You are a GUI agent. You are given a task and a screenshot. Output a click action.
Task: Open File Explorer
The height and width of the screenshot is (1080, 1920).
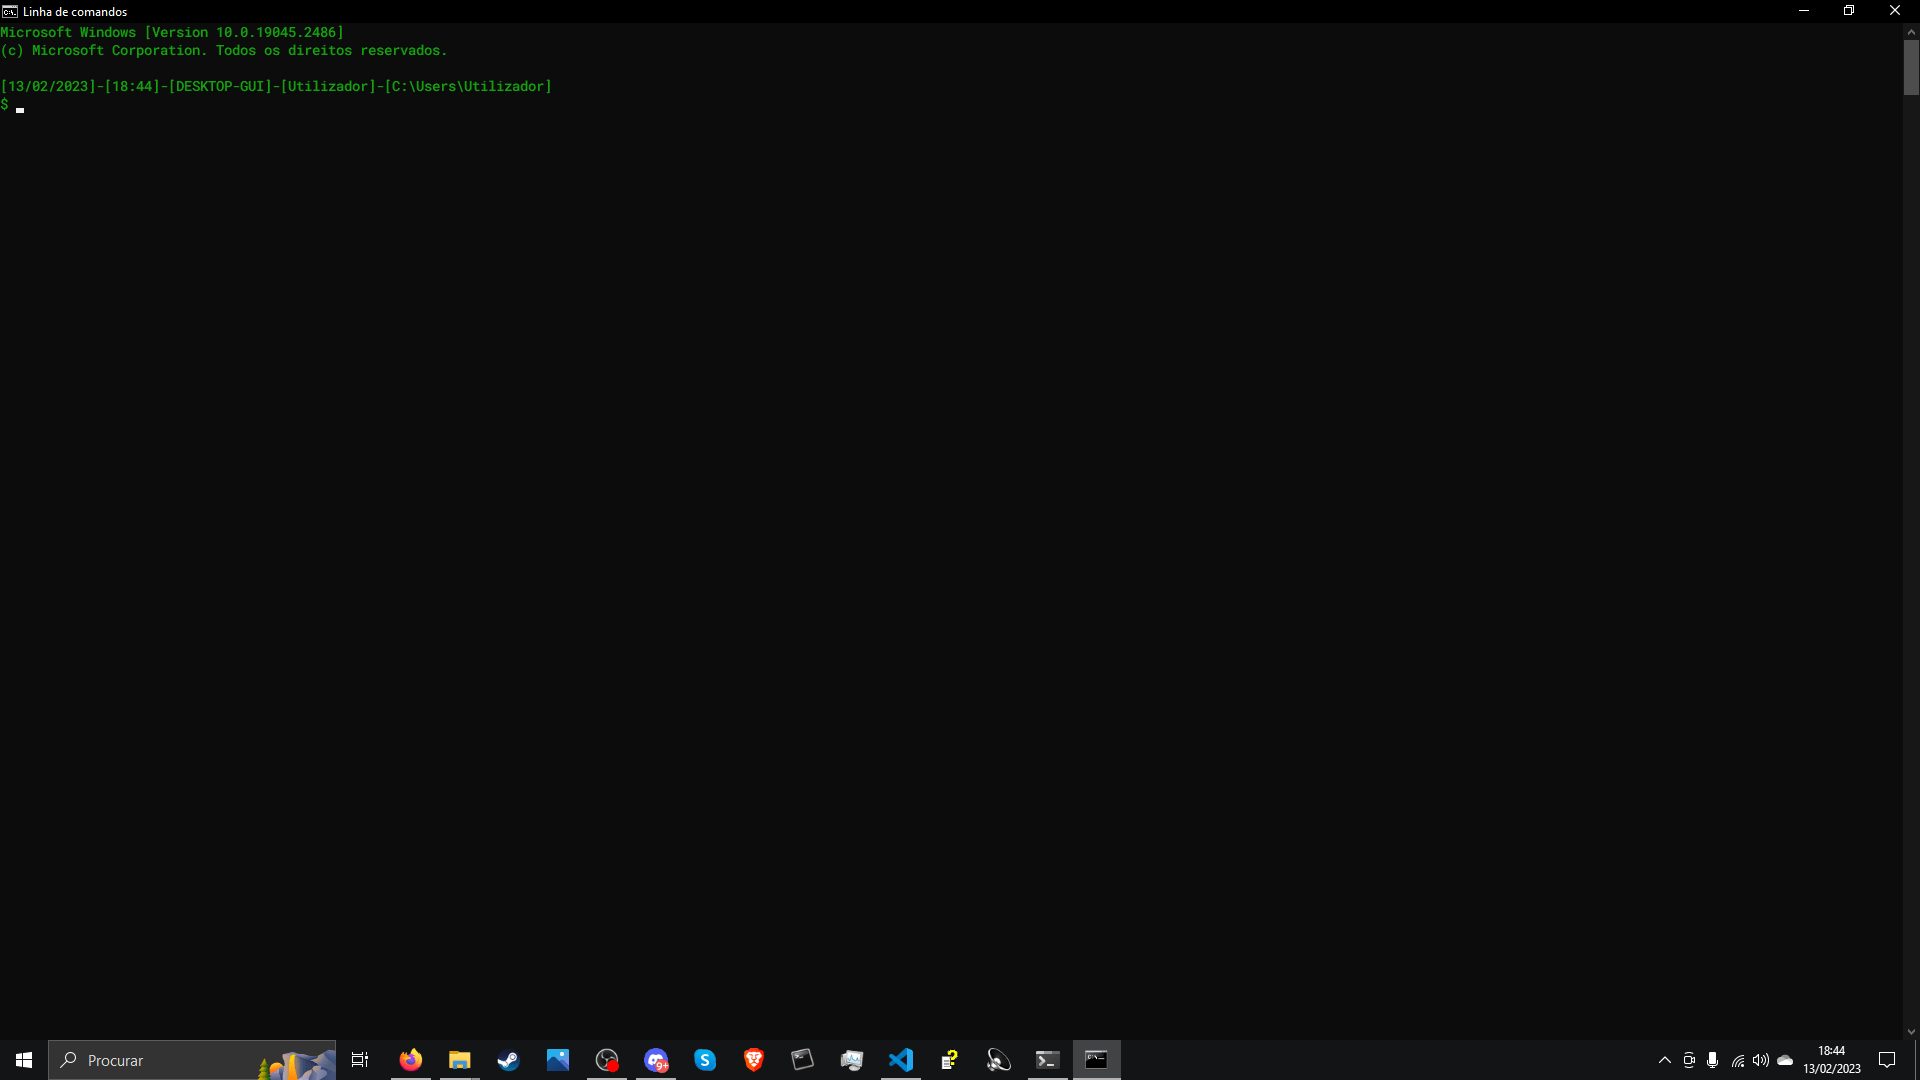pos(459,1060)
